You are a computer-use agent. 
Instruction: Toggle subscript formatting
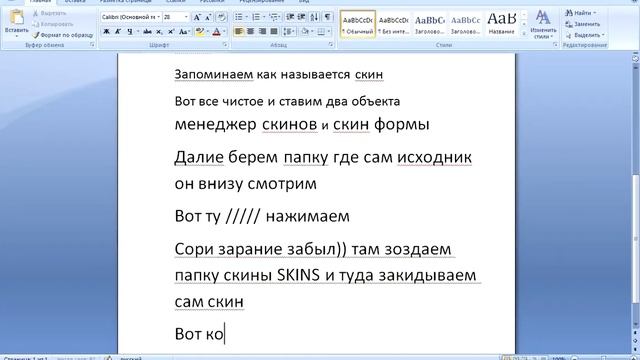[159, 31]
